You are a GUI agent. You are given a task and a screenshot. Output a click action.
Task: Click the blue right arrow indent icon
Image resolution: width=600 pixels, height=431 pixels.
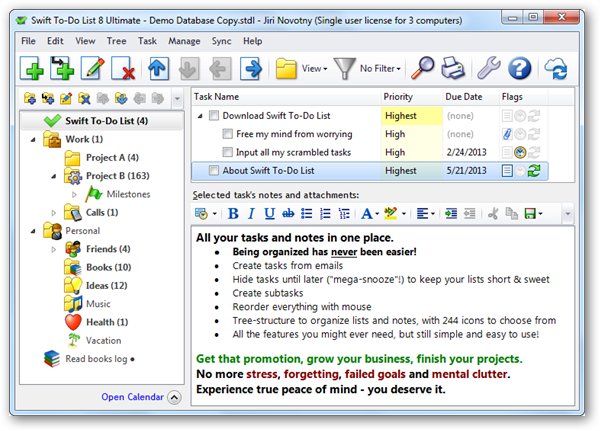point(251,69)
